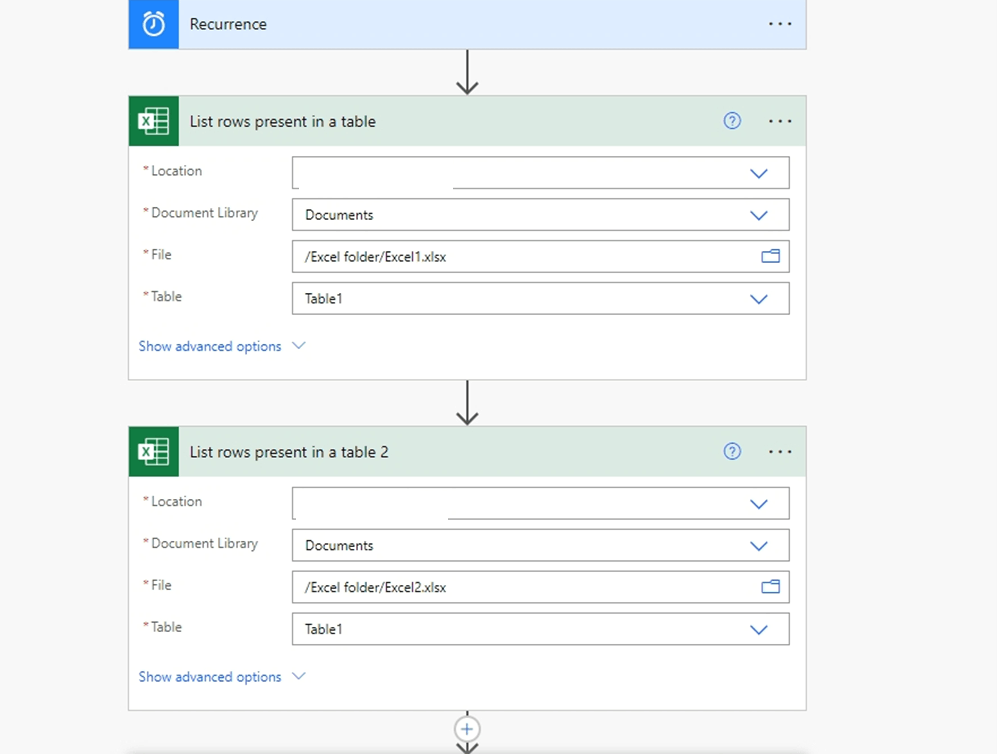Viewport: 997px width, 754px height.
Task: Click the Recurrence trigger clock icon
Action: 153,24
